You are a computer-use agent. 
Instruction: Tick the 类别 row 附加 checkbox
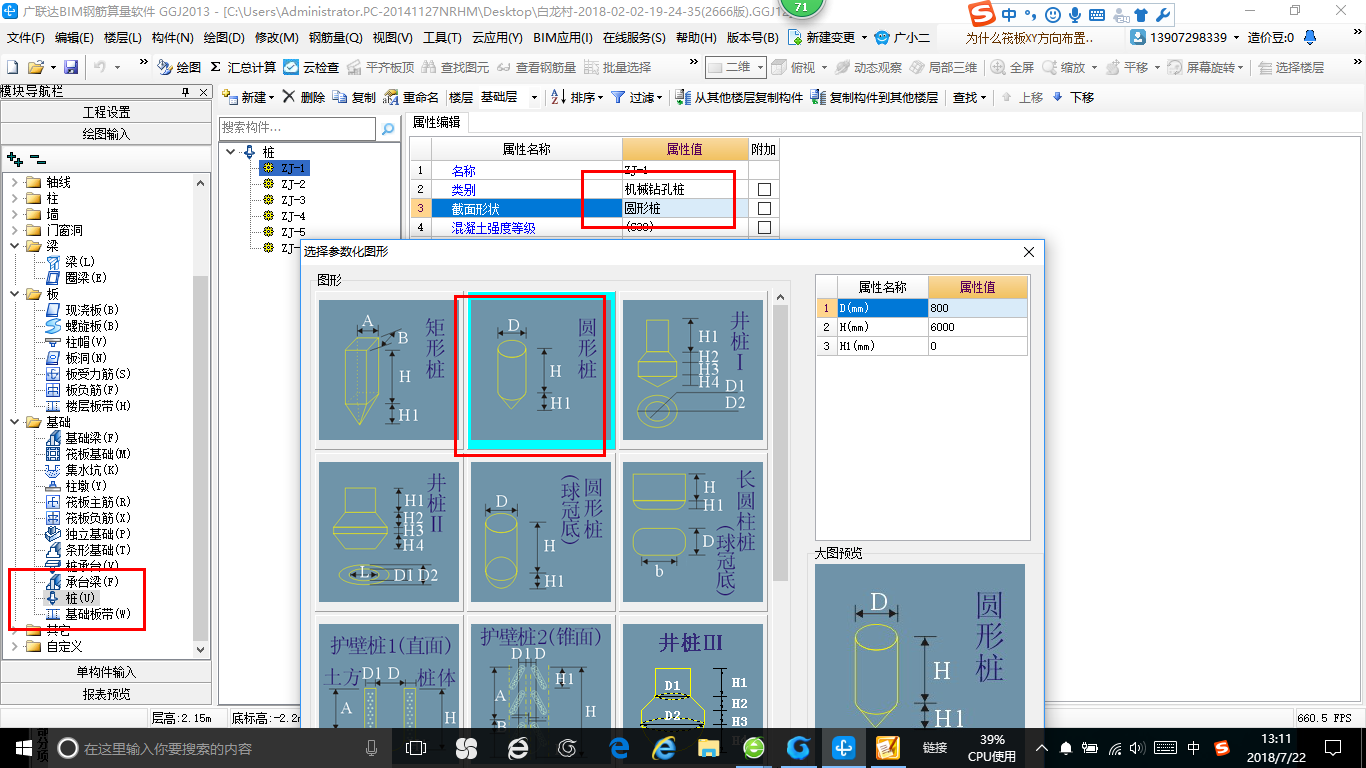(x=764, y=190)
